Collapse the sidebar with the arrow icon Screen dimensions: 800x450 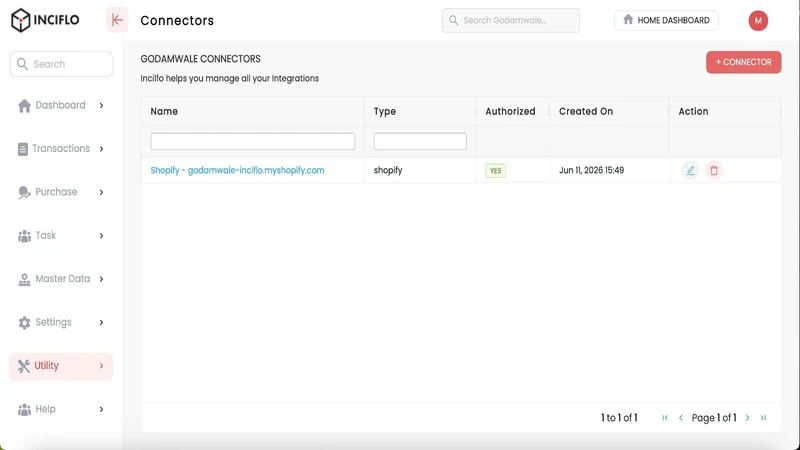tap(117, 20)
